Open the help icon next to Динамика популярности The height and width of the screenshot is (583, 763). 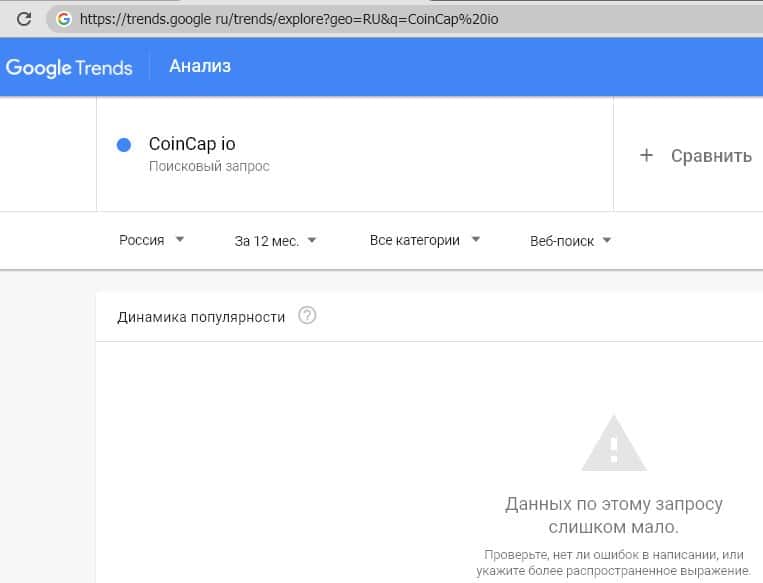(x=307, y=316)
